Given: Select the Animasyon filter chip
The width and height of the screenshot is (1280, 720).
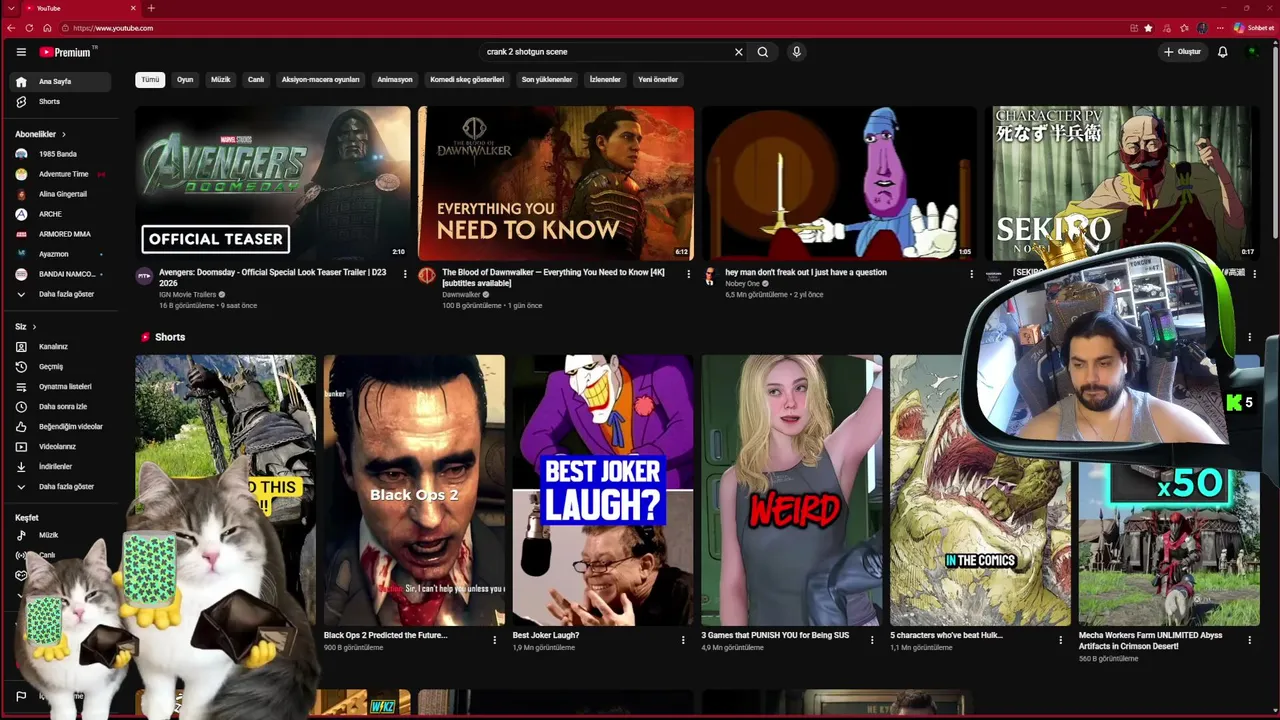Looking at the screenshot, I should (x=395, y=80).
